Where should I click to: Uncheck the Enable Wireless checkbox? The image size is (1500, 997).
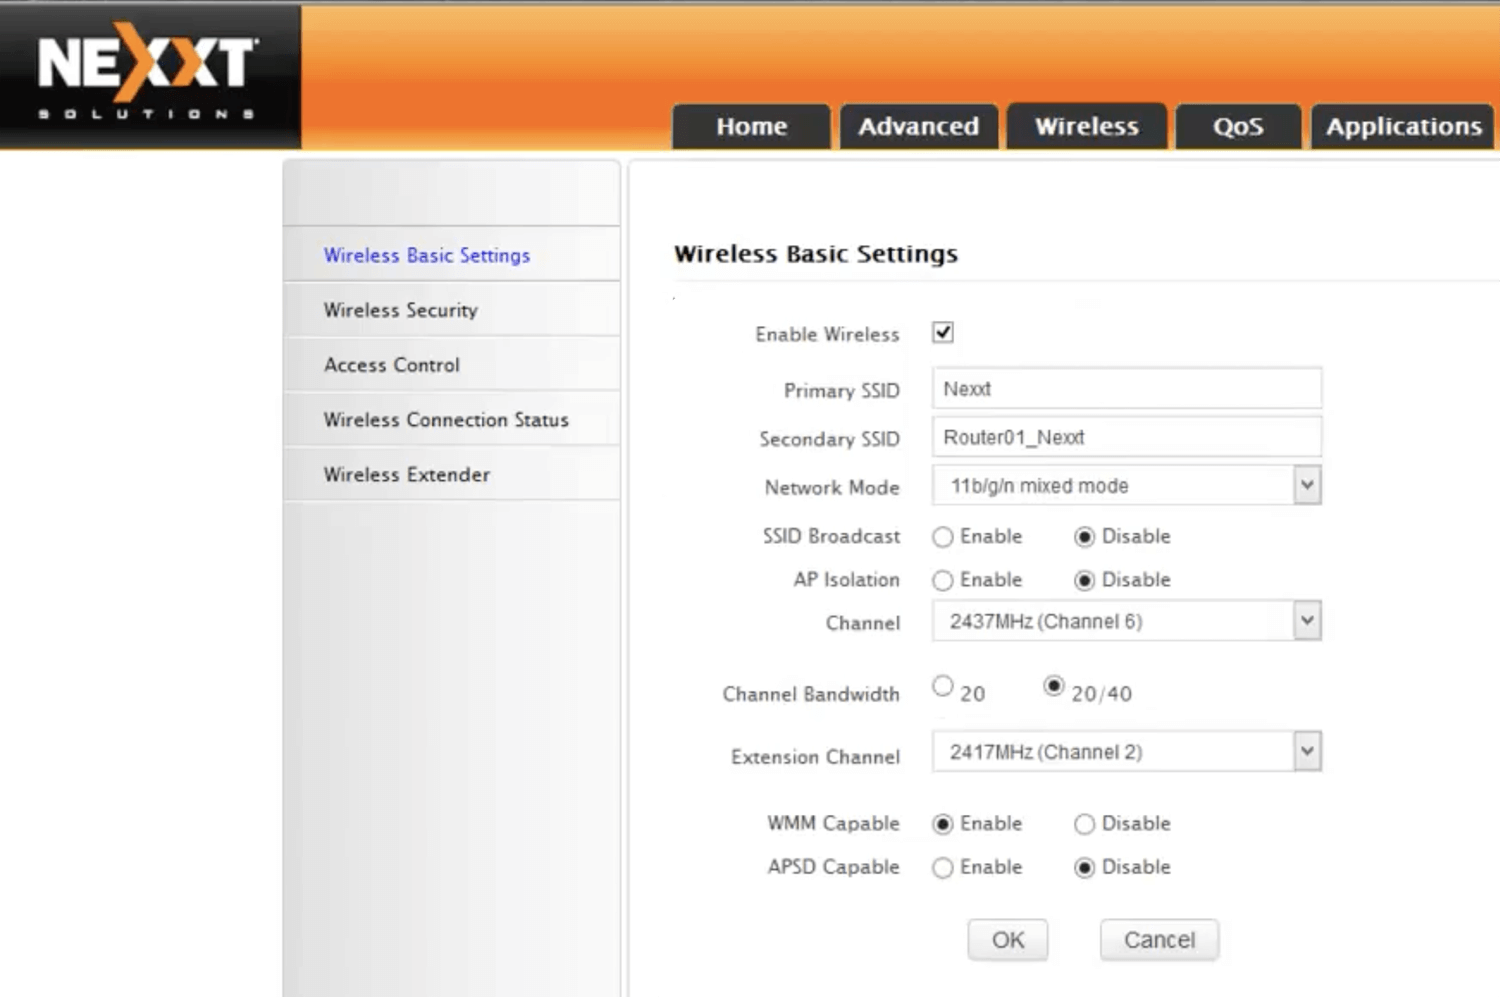point(943,333)
